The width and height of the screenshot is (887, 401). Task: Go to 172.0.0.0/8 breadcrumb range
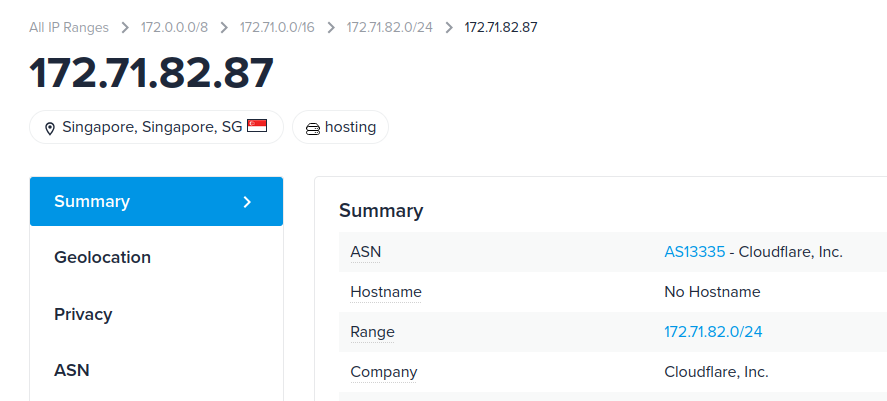[x=174, y=27]
